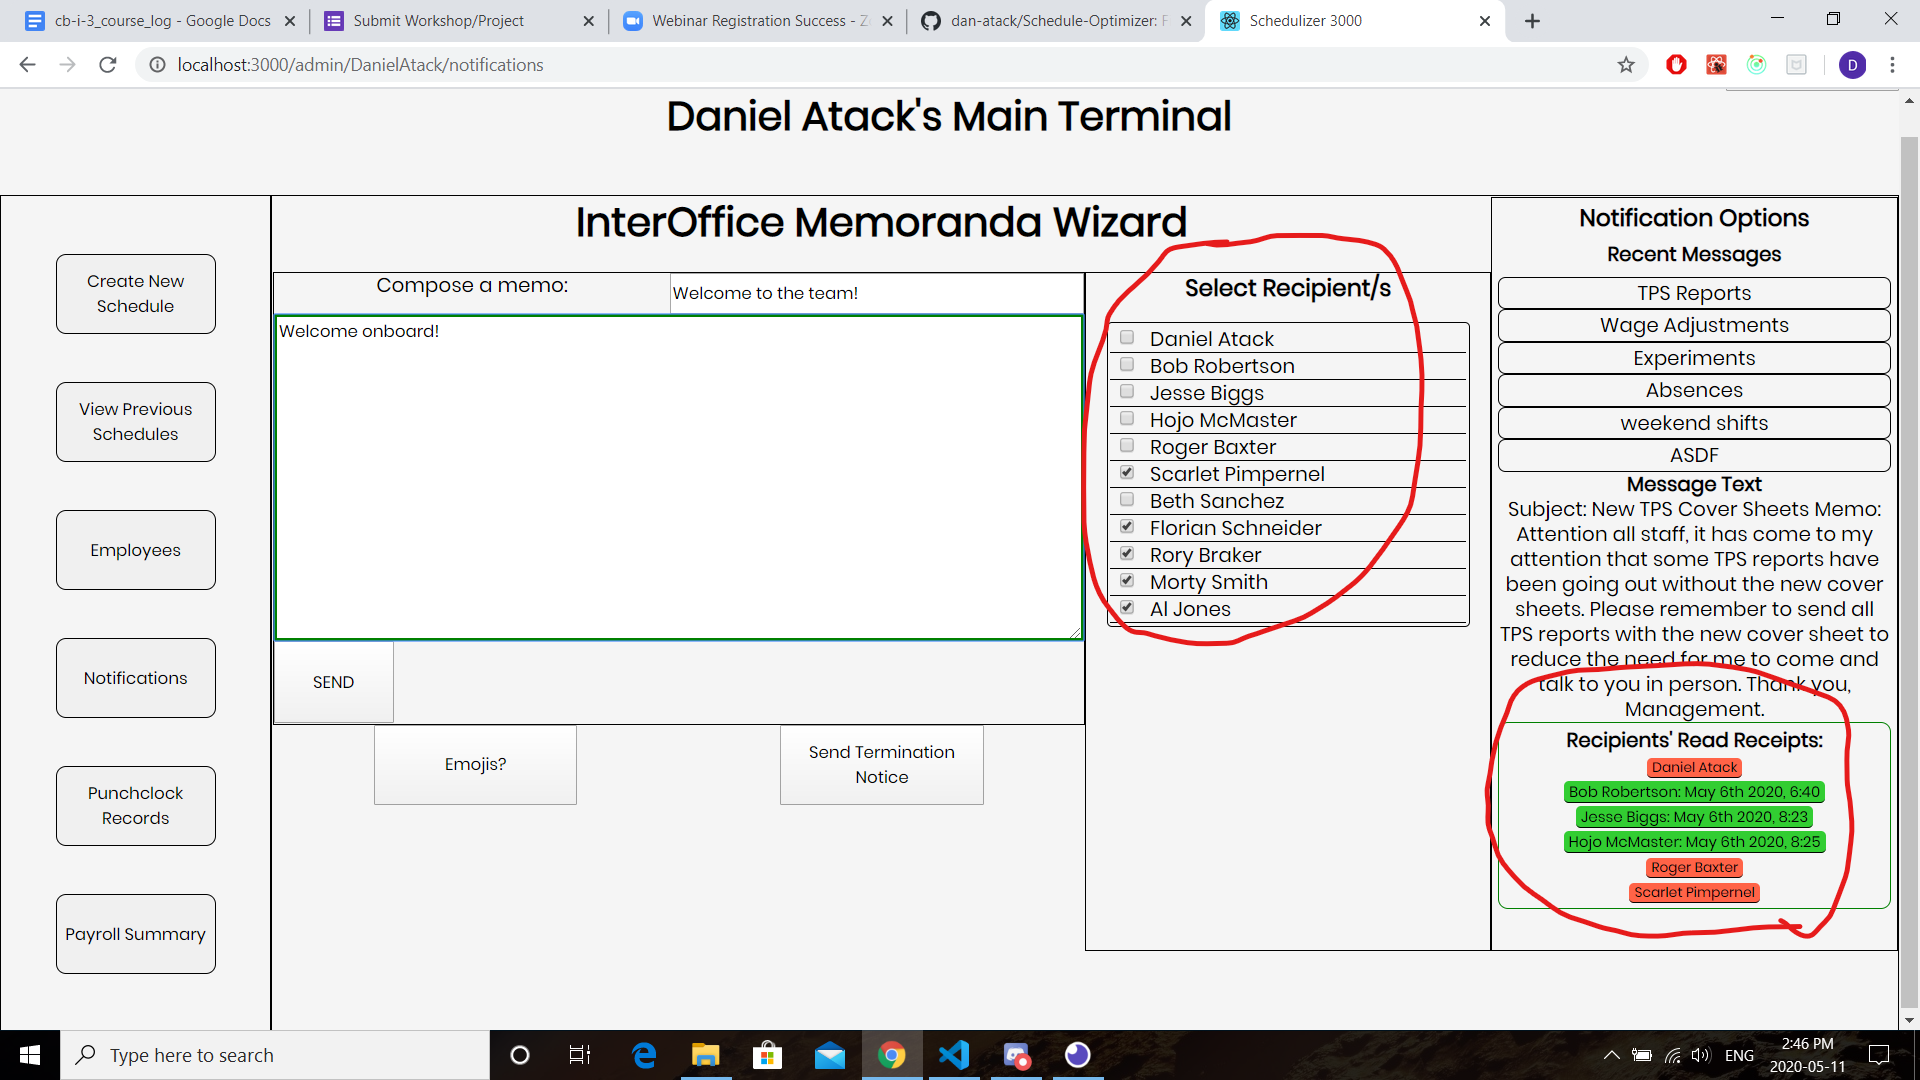The height and width of the screenshot is (1080, 1920).
Task: Switch to the Submit Workshop/Project tab
Action: tap(438, 21)
